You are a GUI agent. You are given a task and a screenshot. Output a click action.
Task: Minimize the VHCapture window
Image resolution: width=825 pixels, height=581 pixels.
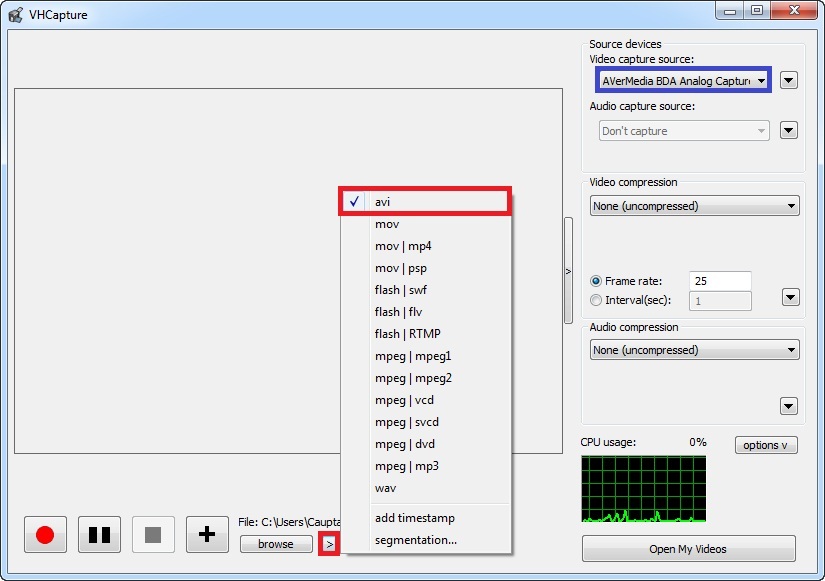point(730,11)
